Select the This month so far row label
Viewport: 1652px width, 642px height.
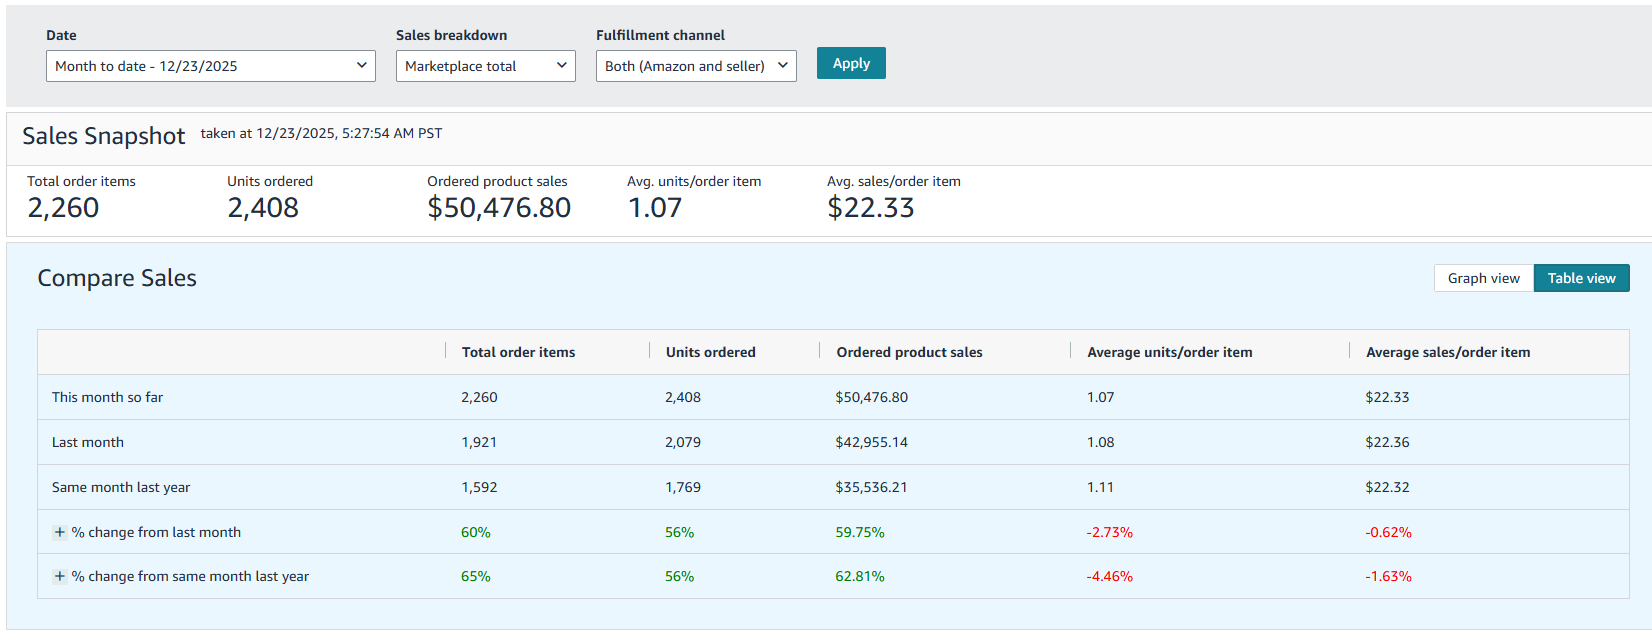coord(107,397)
